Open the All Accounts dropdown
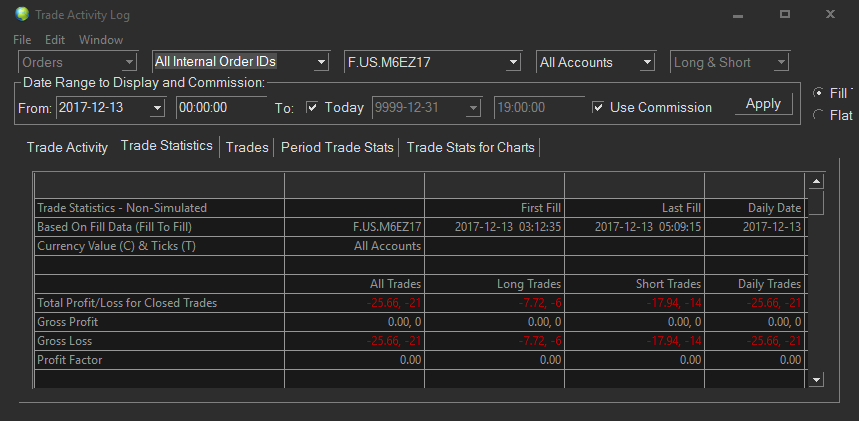Viewport: 859px width, 421px height. 595,62
